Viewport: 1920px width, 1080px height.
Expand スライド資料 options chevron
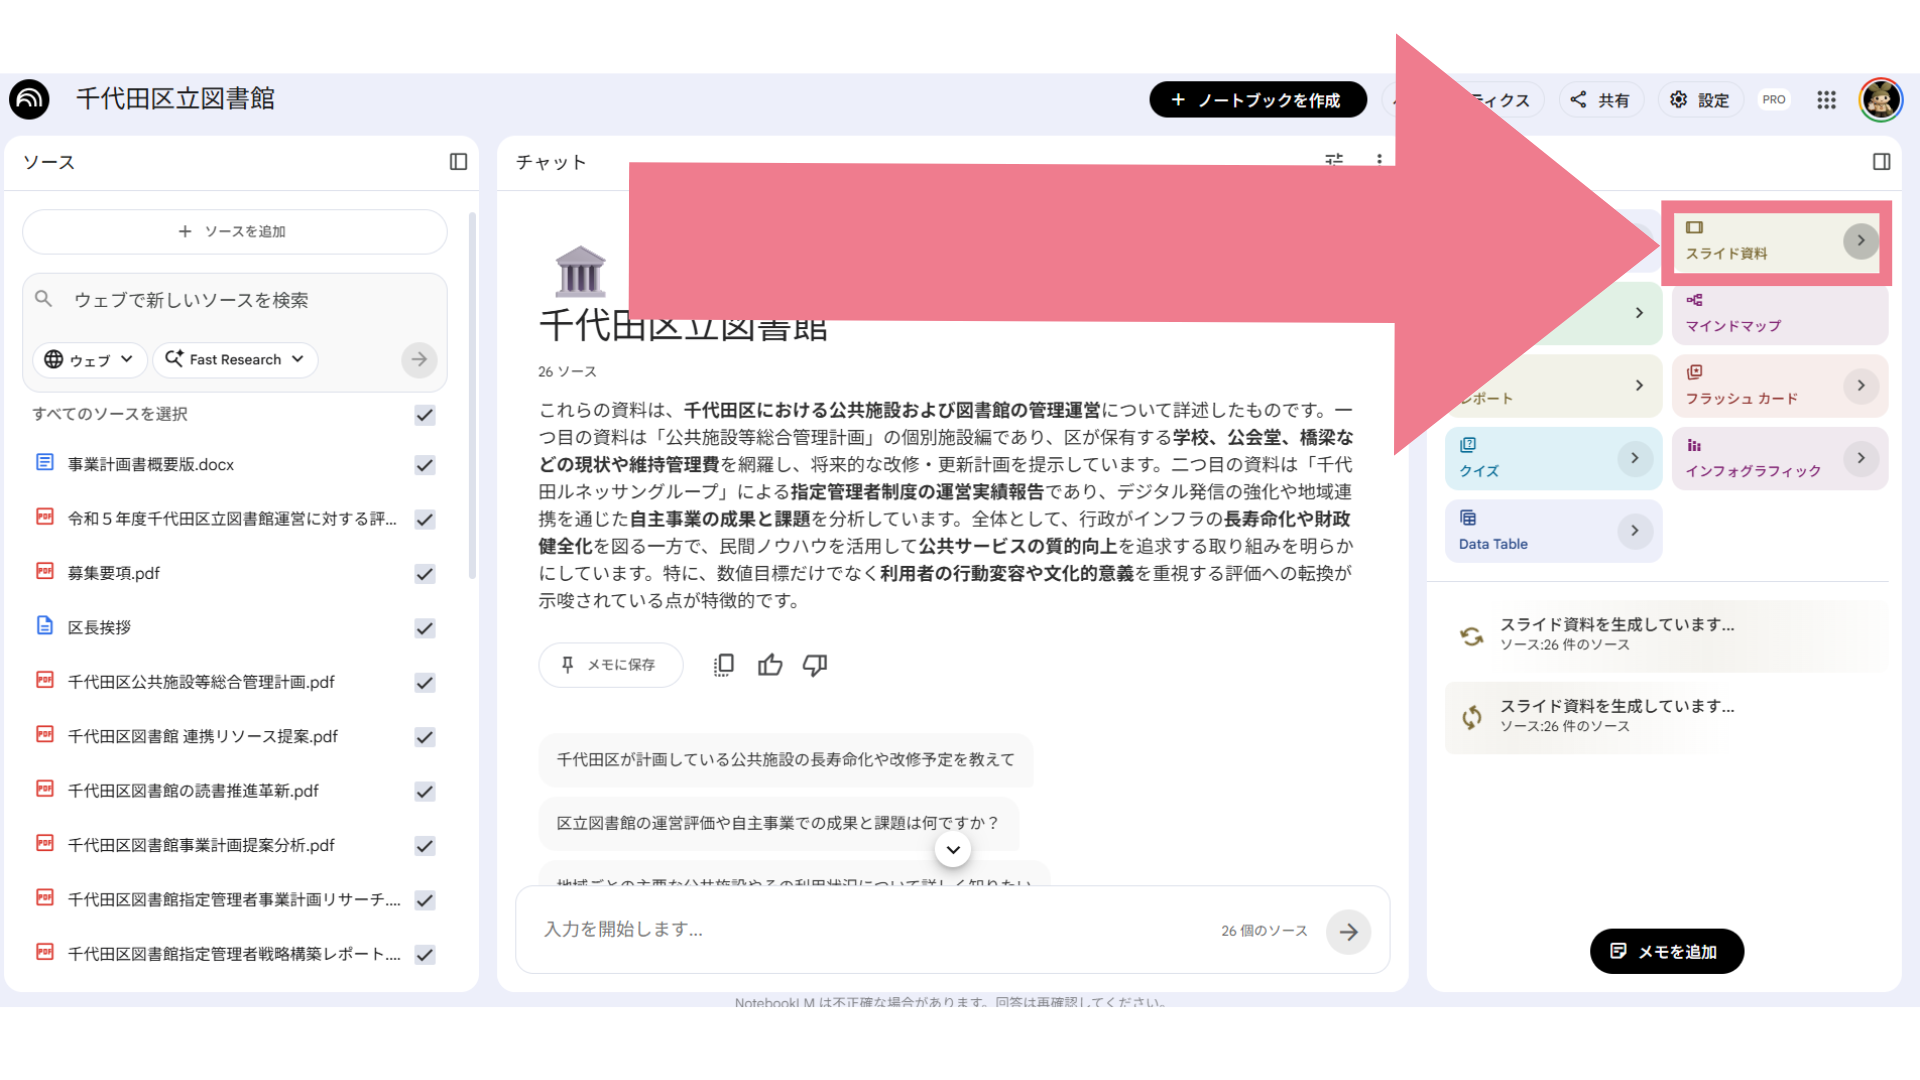1860,241
